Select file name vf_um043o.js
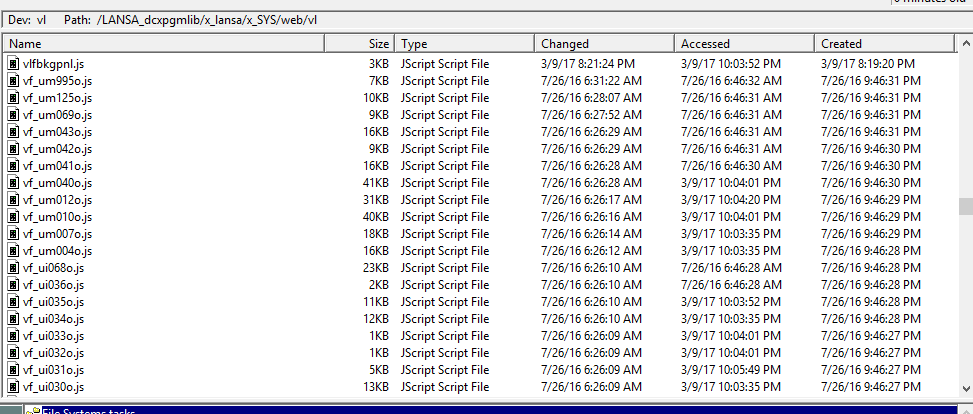Viewport: 973px width, 414px height. pos(57,132)
